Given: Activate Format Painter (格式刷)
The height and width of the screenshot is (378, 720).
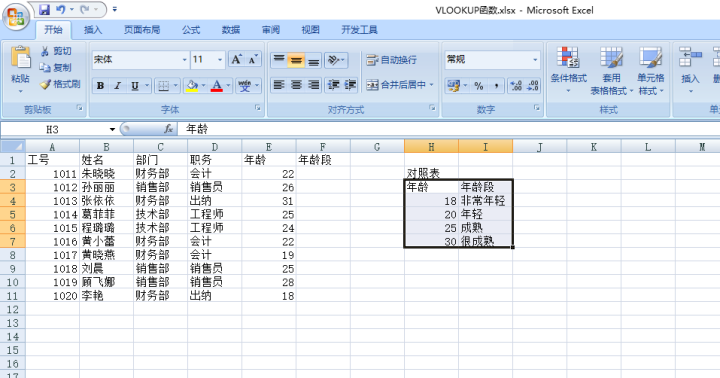Looking at the screenshot, I should [60, 84].
